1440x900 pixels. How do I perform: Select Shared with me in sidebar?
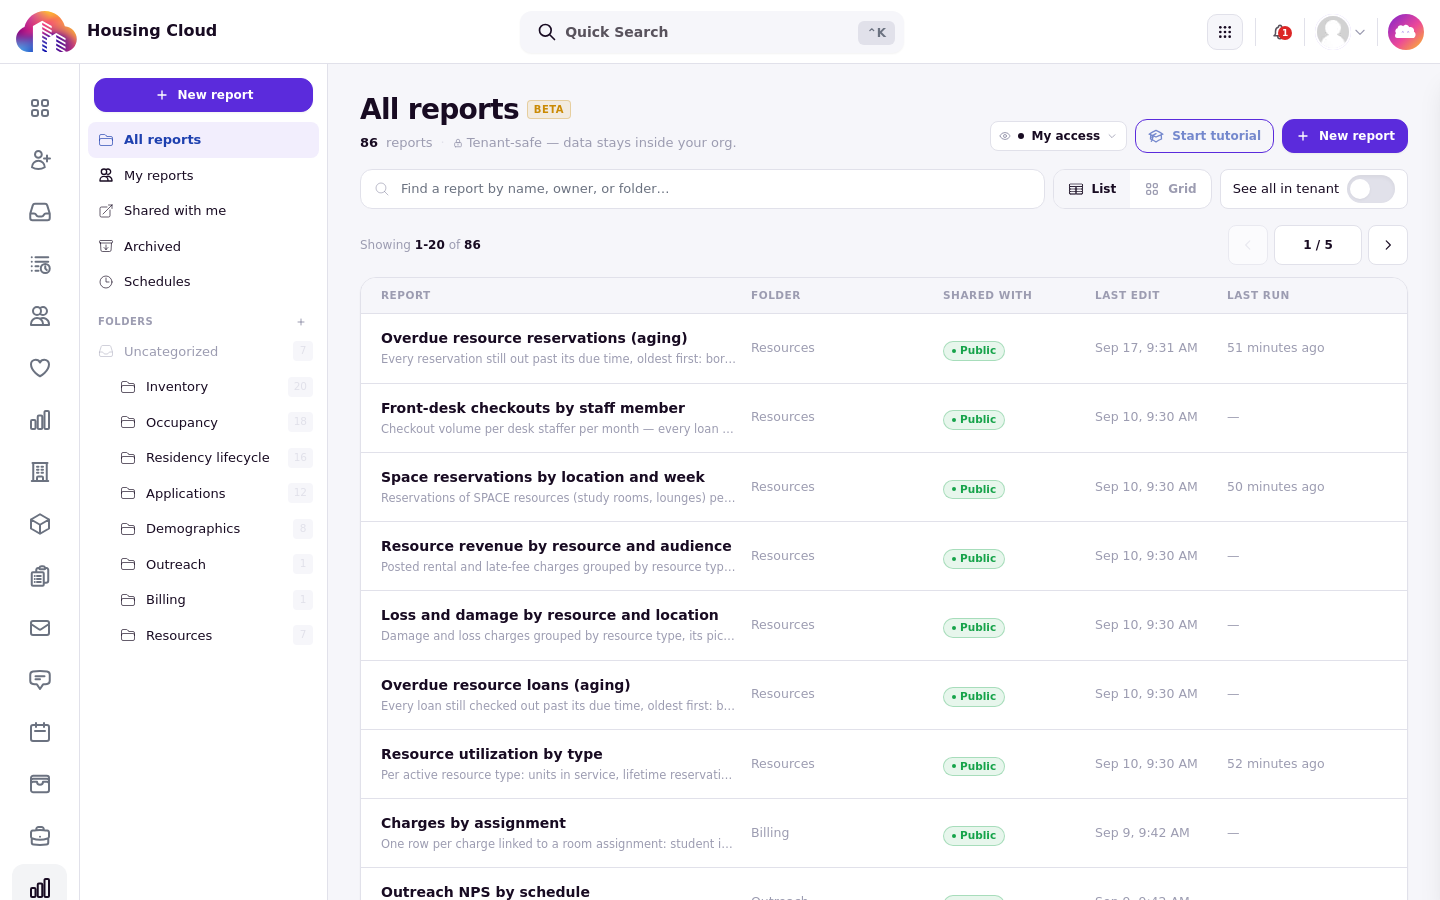click(204, 211)
